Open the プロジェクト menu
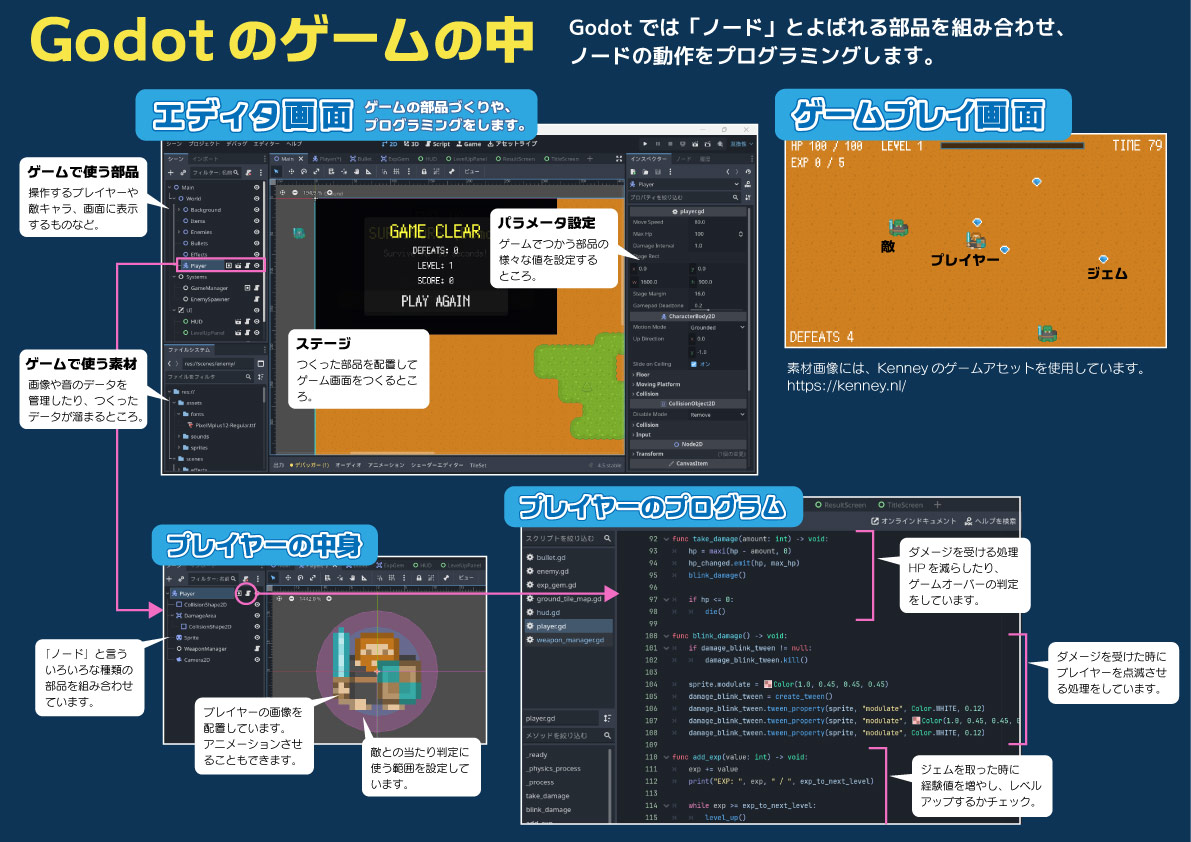1191x842 pixels. [204, 144]
